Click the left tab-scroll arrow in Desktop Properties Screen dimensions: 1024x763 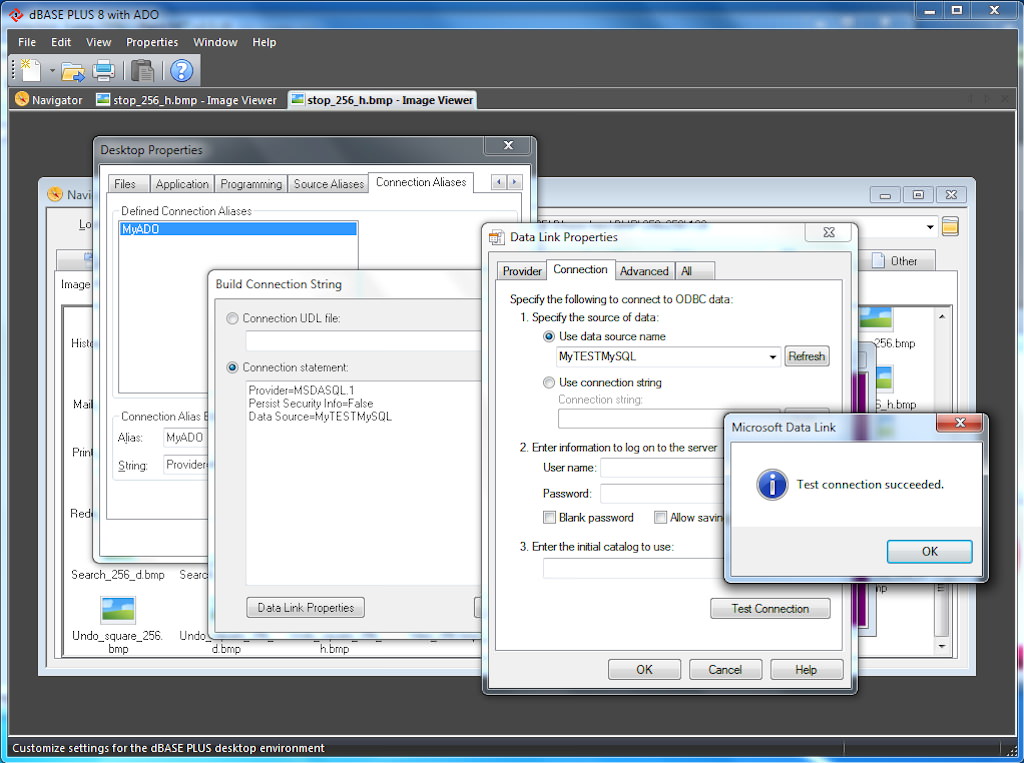tap(499, 182)
